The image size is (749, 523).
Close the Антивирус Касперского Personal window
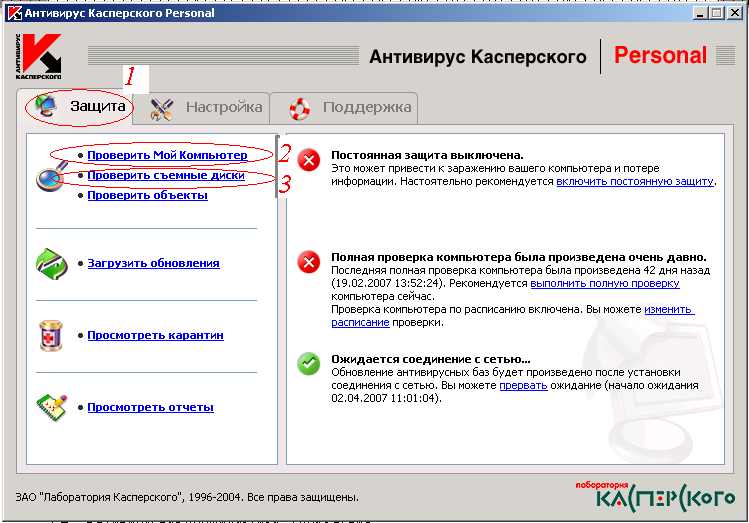(734, 13)
